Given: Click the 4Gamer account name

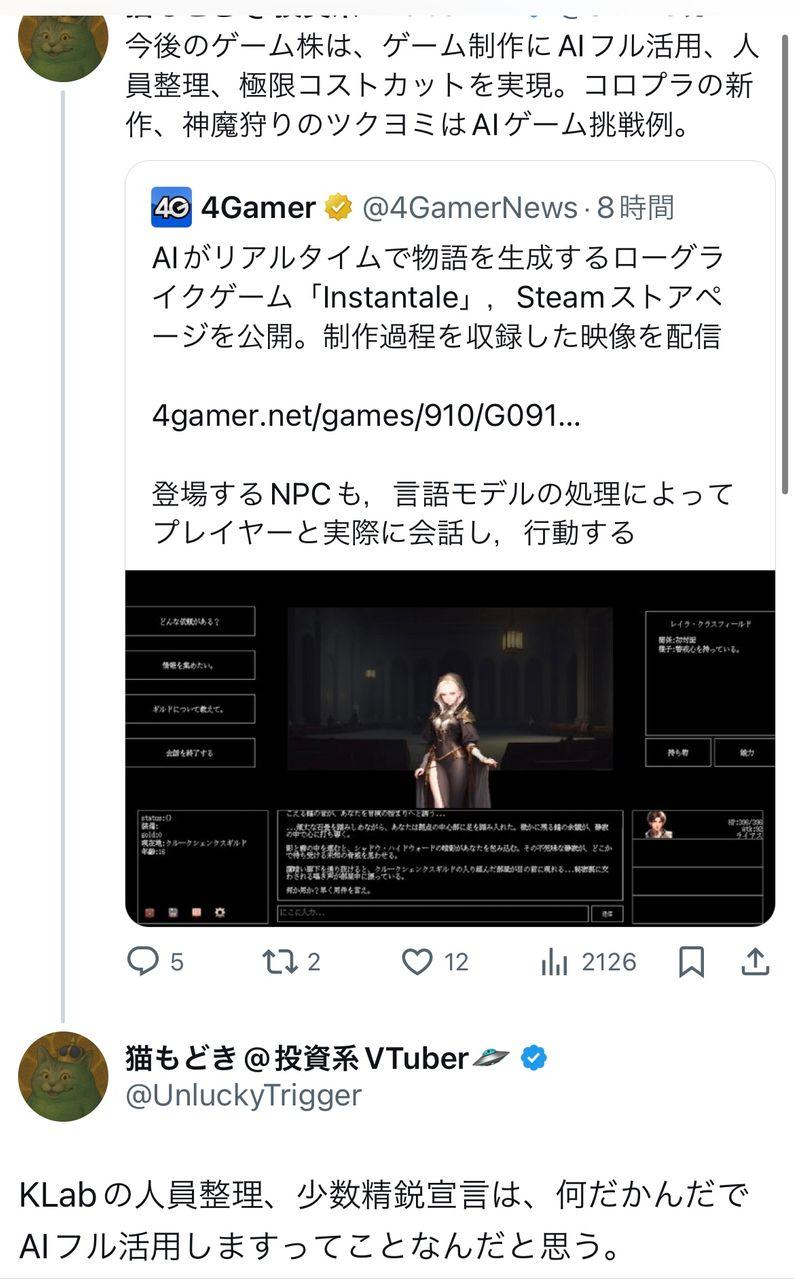Looking at the screenshot, I should coord(258,207).
